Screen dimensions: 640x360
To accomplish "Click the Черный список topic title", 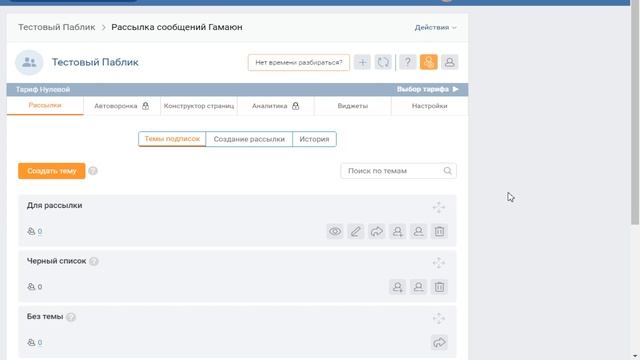I will pos(57,261).
